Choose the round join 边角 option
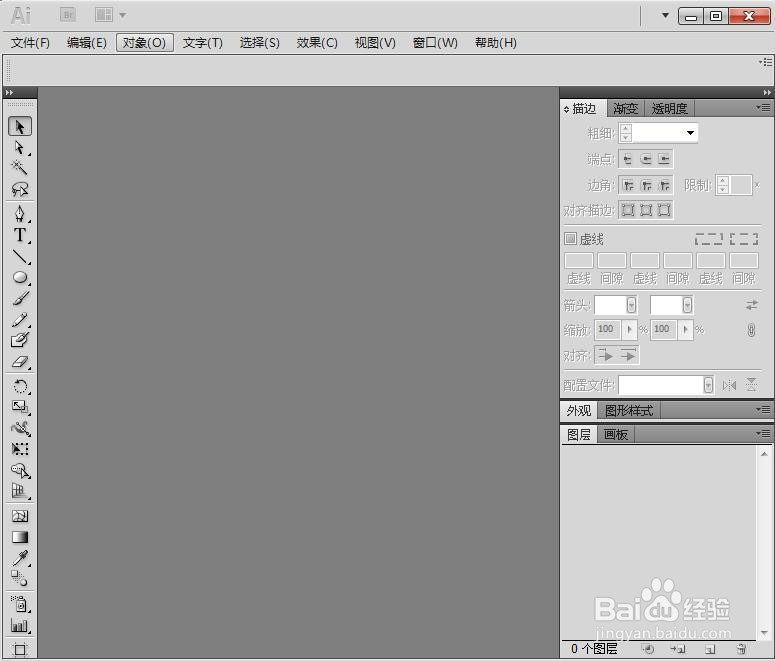 pyautogui.click(x=646, y=185)
